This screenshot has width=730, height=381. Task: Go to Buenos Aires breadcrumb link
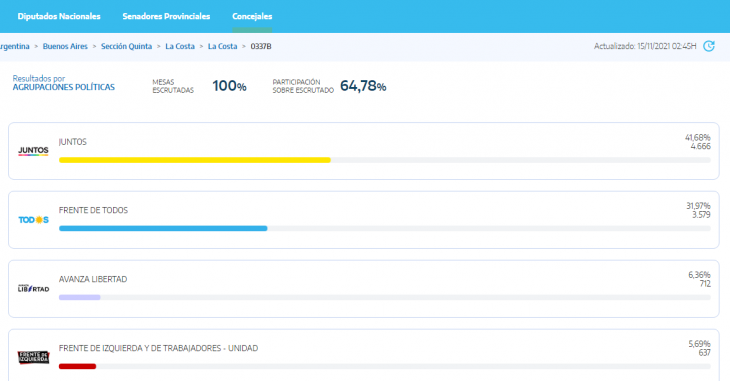pyautogui.click(x=65, y=46)
